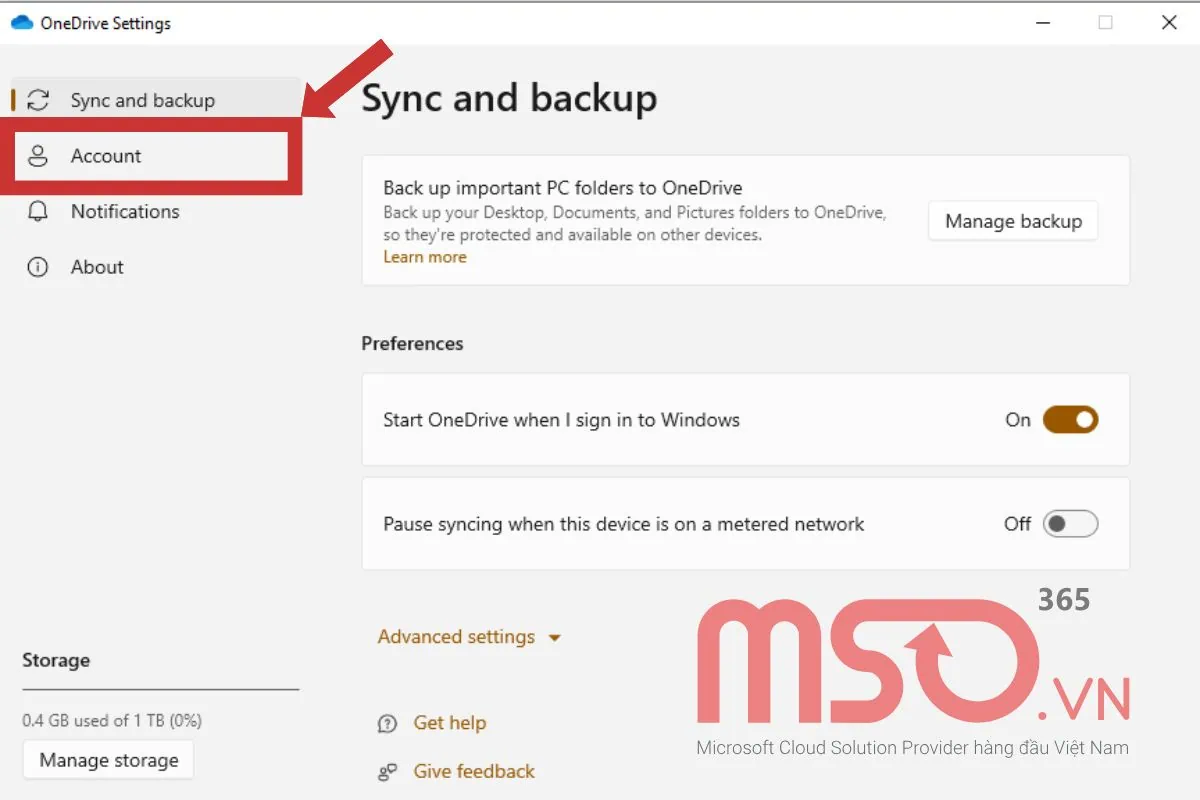Open the Get help link
The width and height of the screenshot is (1200, 800).
click(449, 723)
